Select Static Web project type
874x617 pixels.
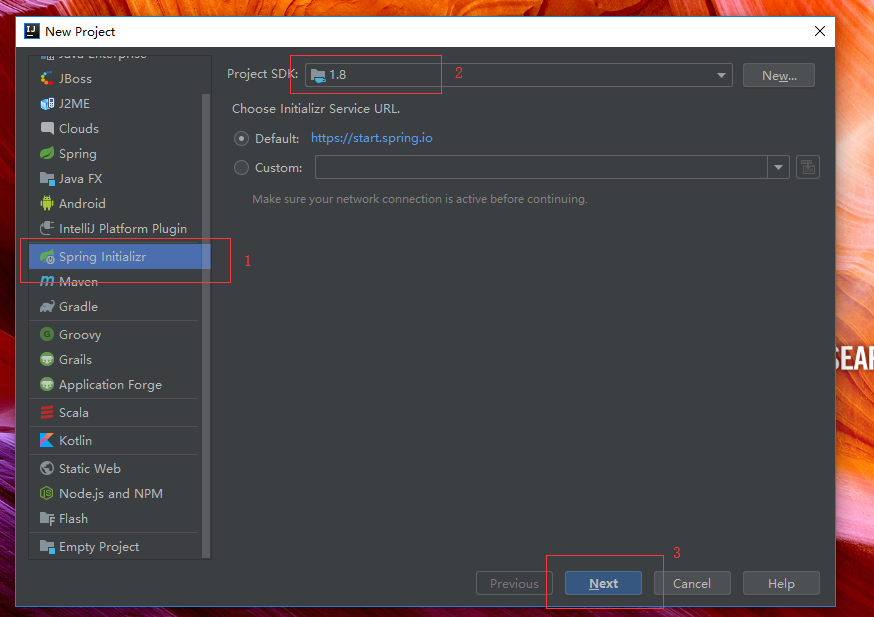coord(120,468)
